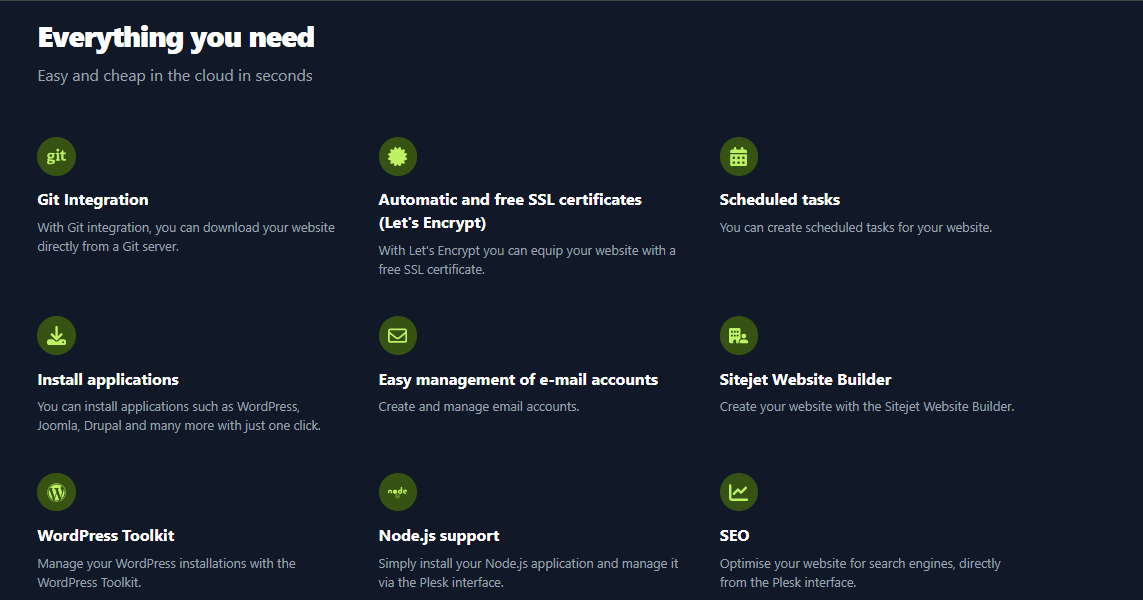Image resolution: width=1143 pixels, height=600 pixels.
Task: Click the WordPress logo icon
Action: (56, 492)
